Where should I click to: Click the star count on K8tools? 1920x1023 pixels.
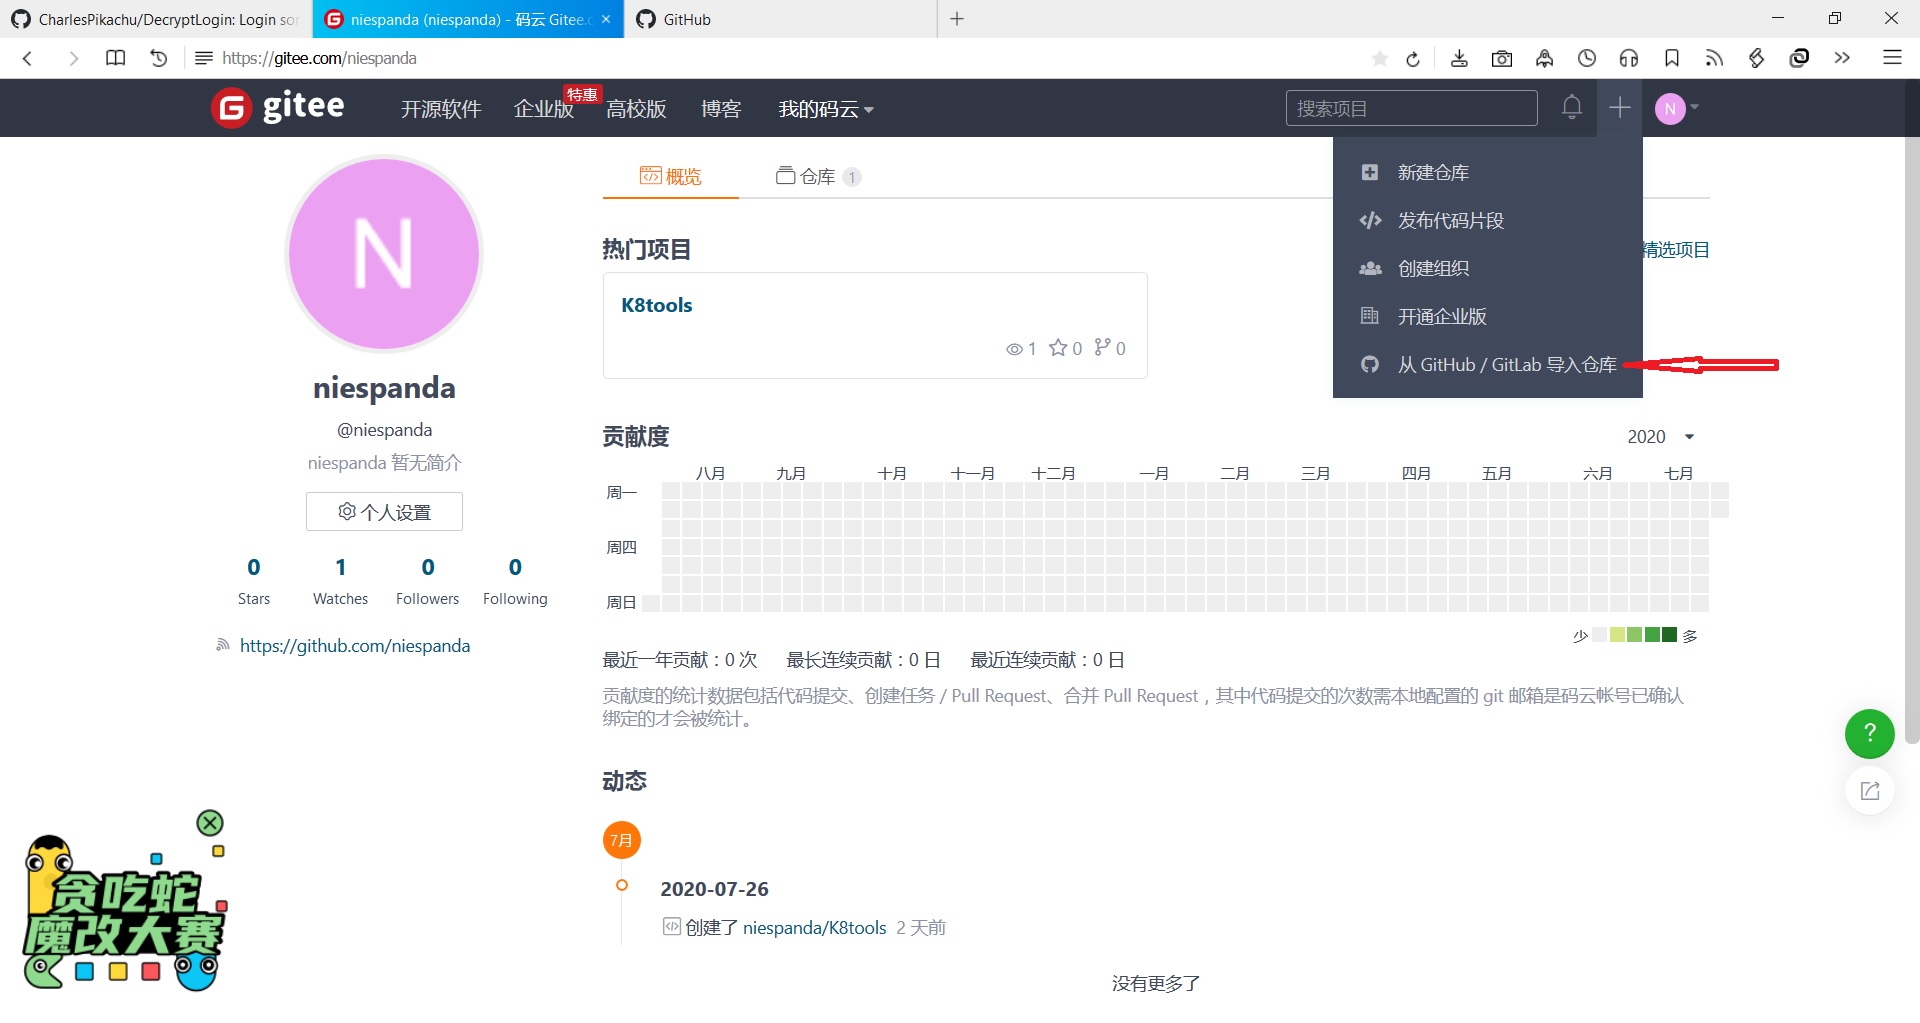[1065, 348]
